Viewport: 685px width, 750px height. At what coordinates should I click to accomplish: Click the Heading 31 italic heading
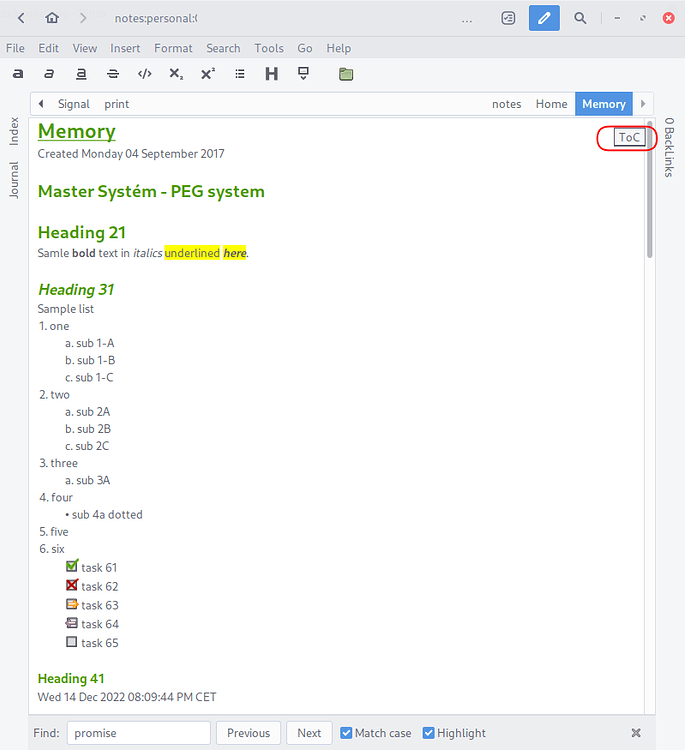click(76, 290)
